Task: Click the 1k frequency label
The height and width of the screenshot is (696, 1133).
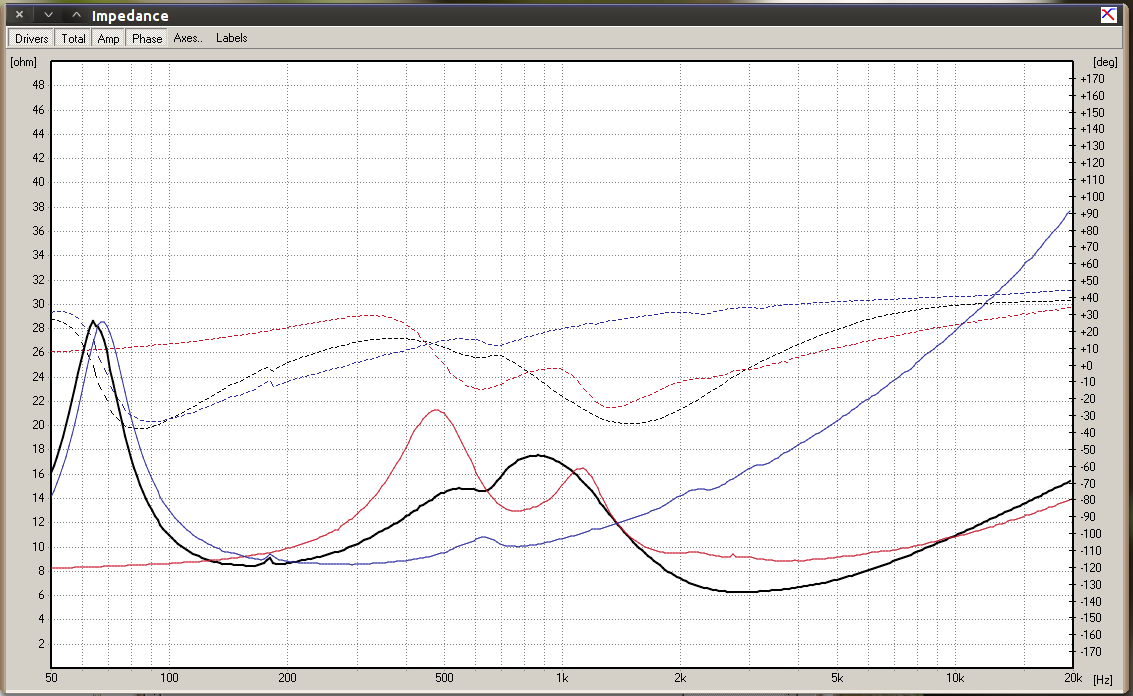Action: click(562, 678)
